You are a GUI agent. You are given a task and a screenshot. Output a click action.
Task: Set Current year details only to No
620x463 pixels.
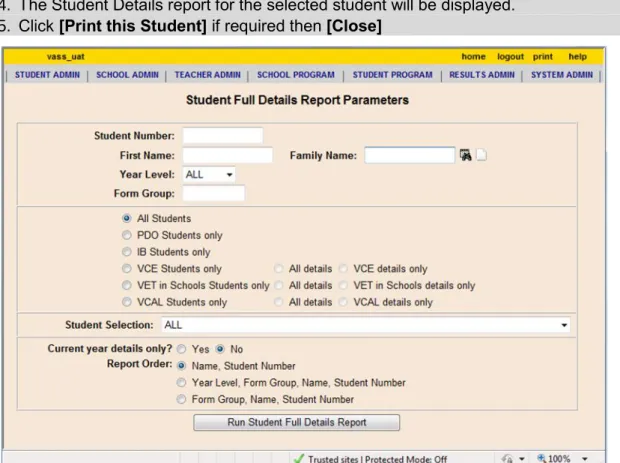(x=220, y=349)
